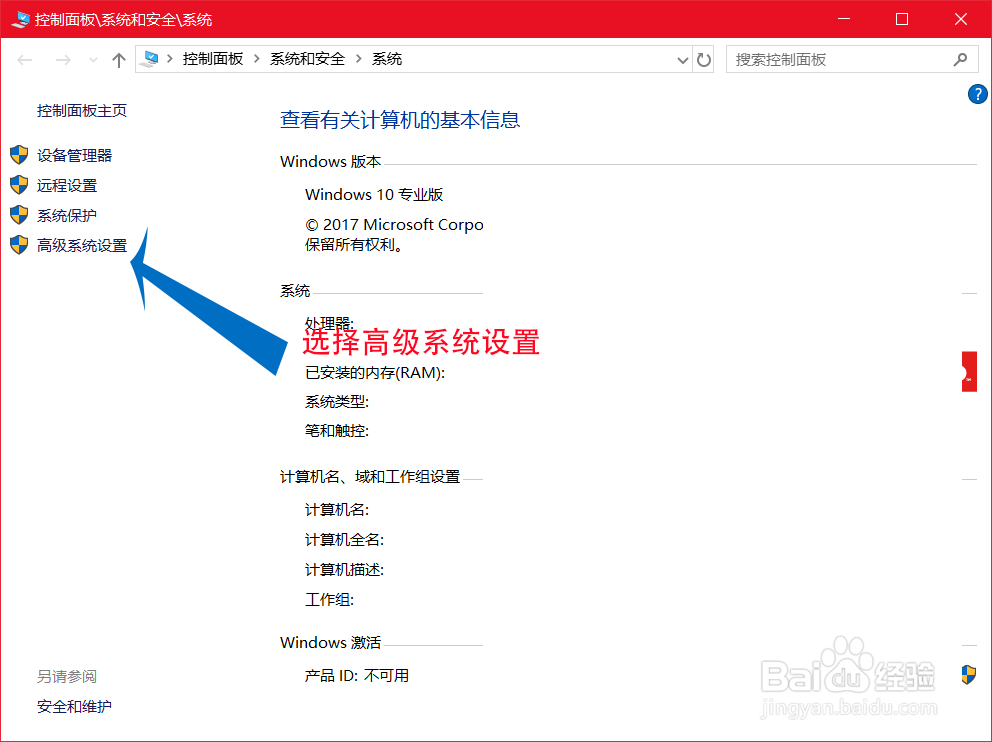The width and height of the screenshot is (992, 742).
Task: Select 控制面板 in the address breadcrumb
Action: [x=213, y=59]
